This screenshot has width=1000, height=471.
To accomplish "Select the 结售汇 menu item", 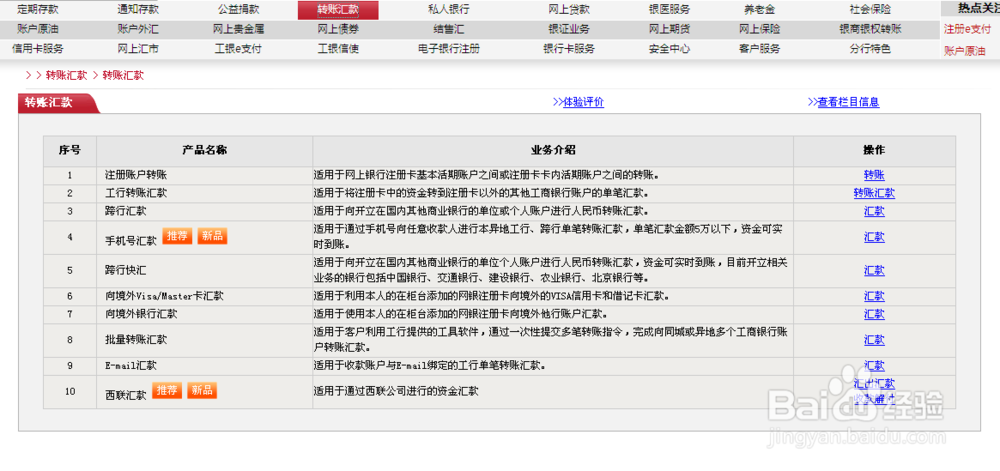I will (x=449, y=29).
